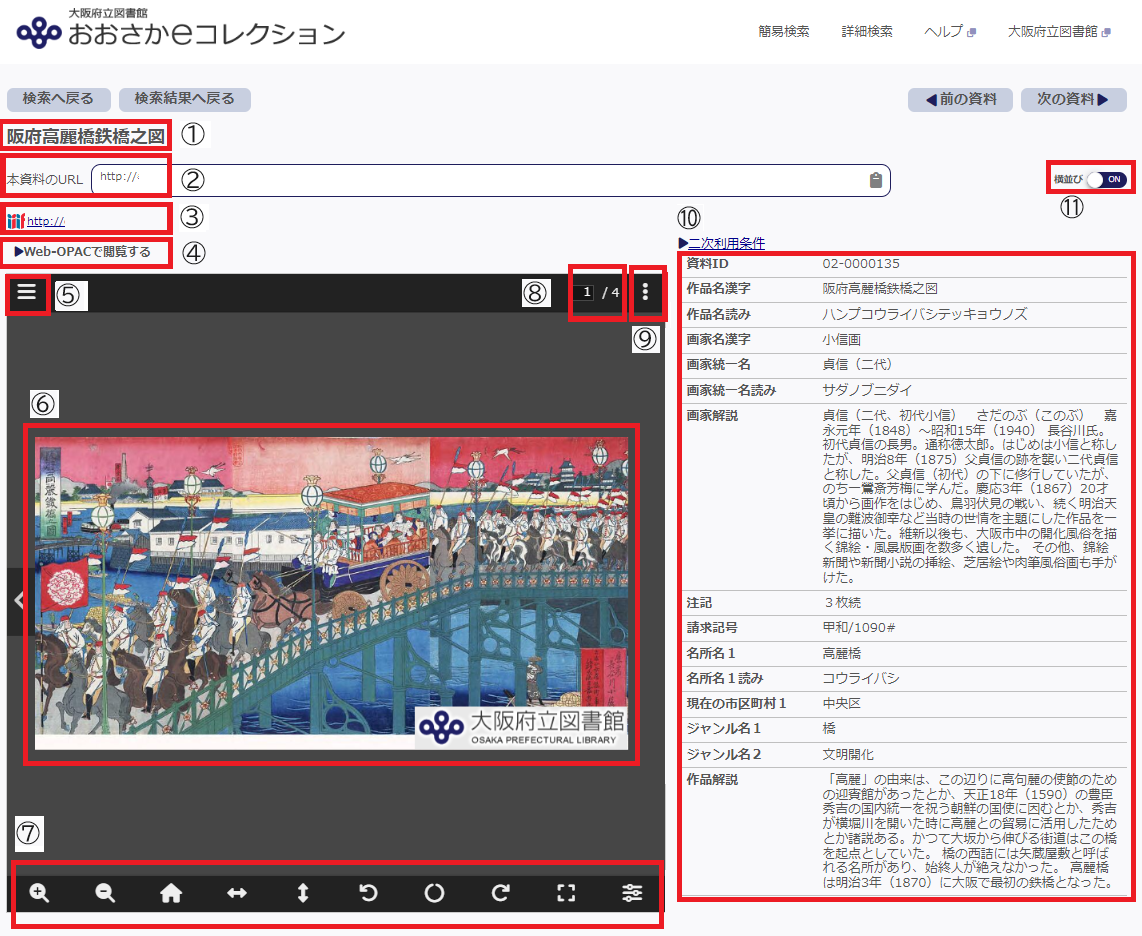This screenshot has width=1142, height=936.
Task: Go to previous image with left chevron
Action: (19, 600)
